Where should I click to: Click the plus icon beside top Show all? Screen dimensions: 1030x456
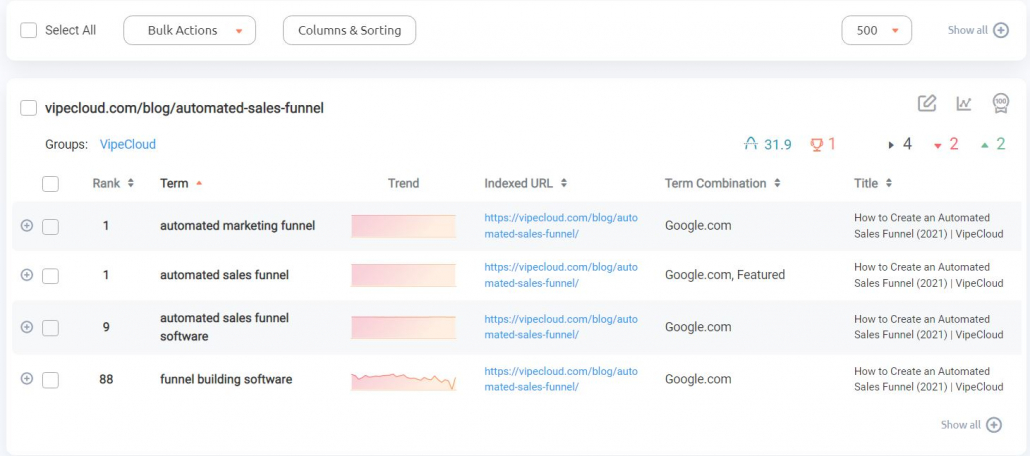coord(1000,30)
